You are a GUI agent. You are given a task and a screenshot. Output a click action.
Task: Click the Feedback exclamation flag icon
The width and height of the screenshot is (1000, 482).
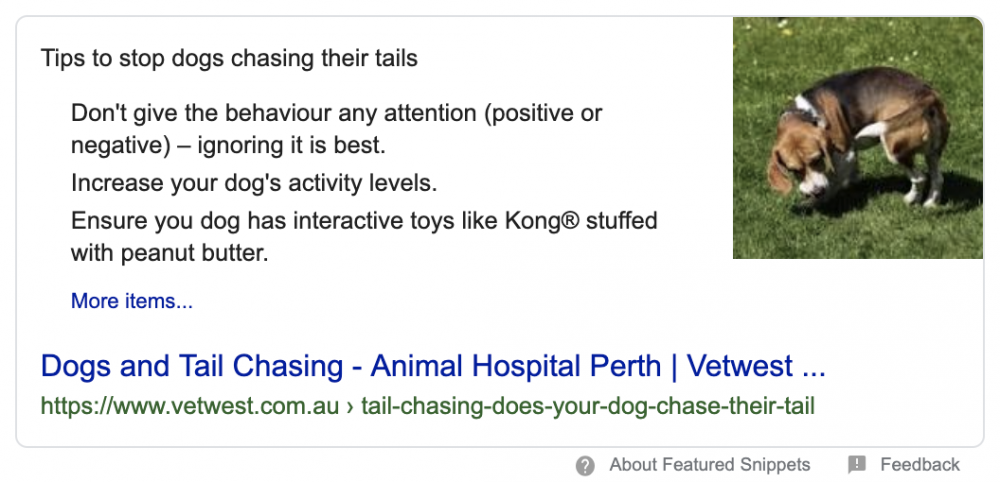pyautogui.click(x=857, y=465)
